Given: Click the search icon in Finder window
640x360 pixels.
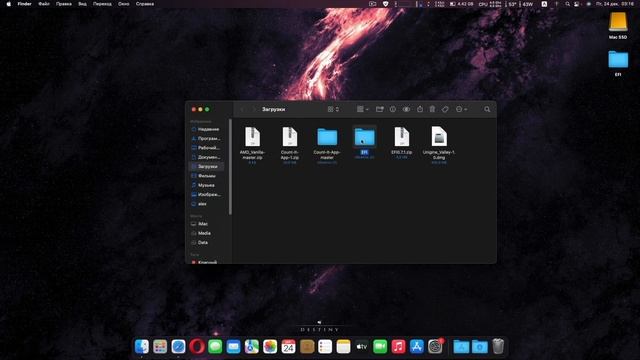Looking at the screenshot, I should coord(487,109).
